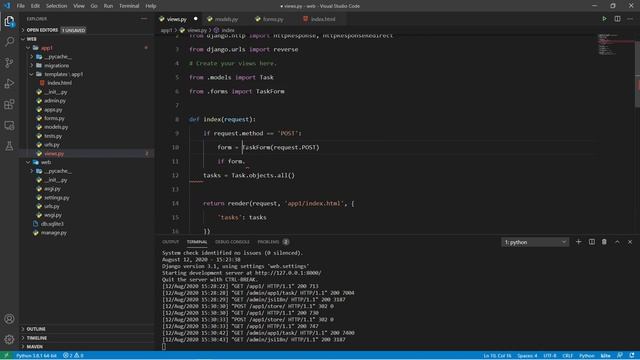Click the editor minimap code overview

pos(616,45)
